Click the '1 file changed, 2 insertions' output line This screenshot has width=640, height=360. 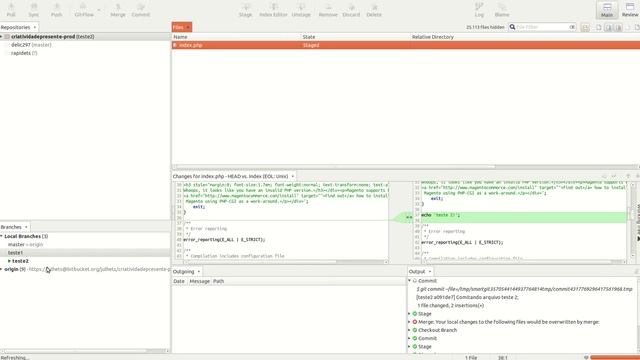pyautogui.click(x=450, y=305)
